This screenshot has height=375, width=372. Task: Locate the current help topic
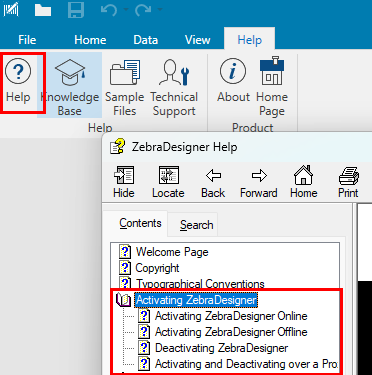pyautogui.click(x=168, y=182)
